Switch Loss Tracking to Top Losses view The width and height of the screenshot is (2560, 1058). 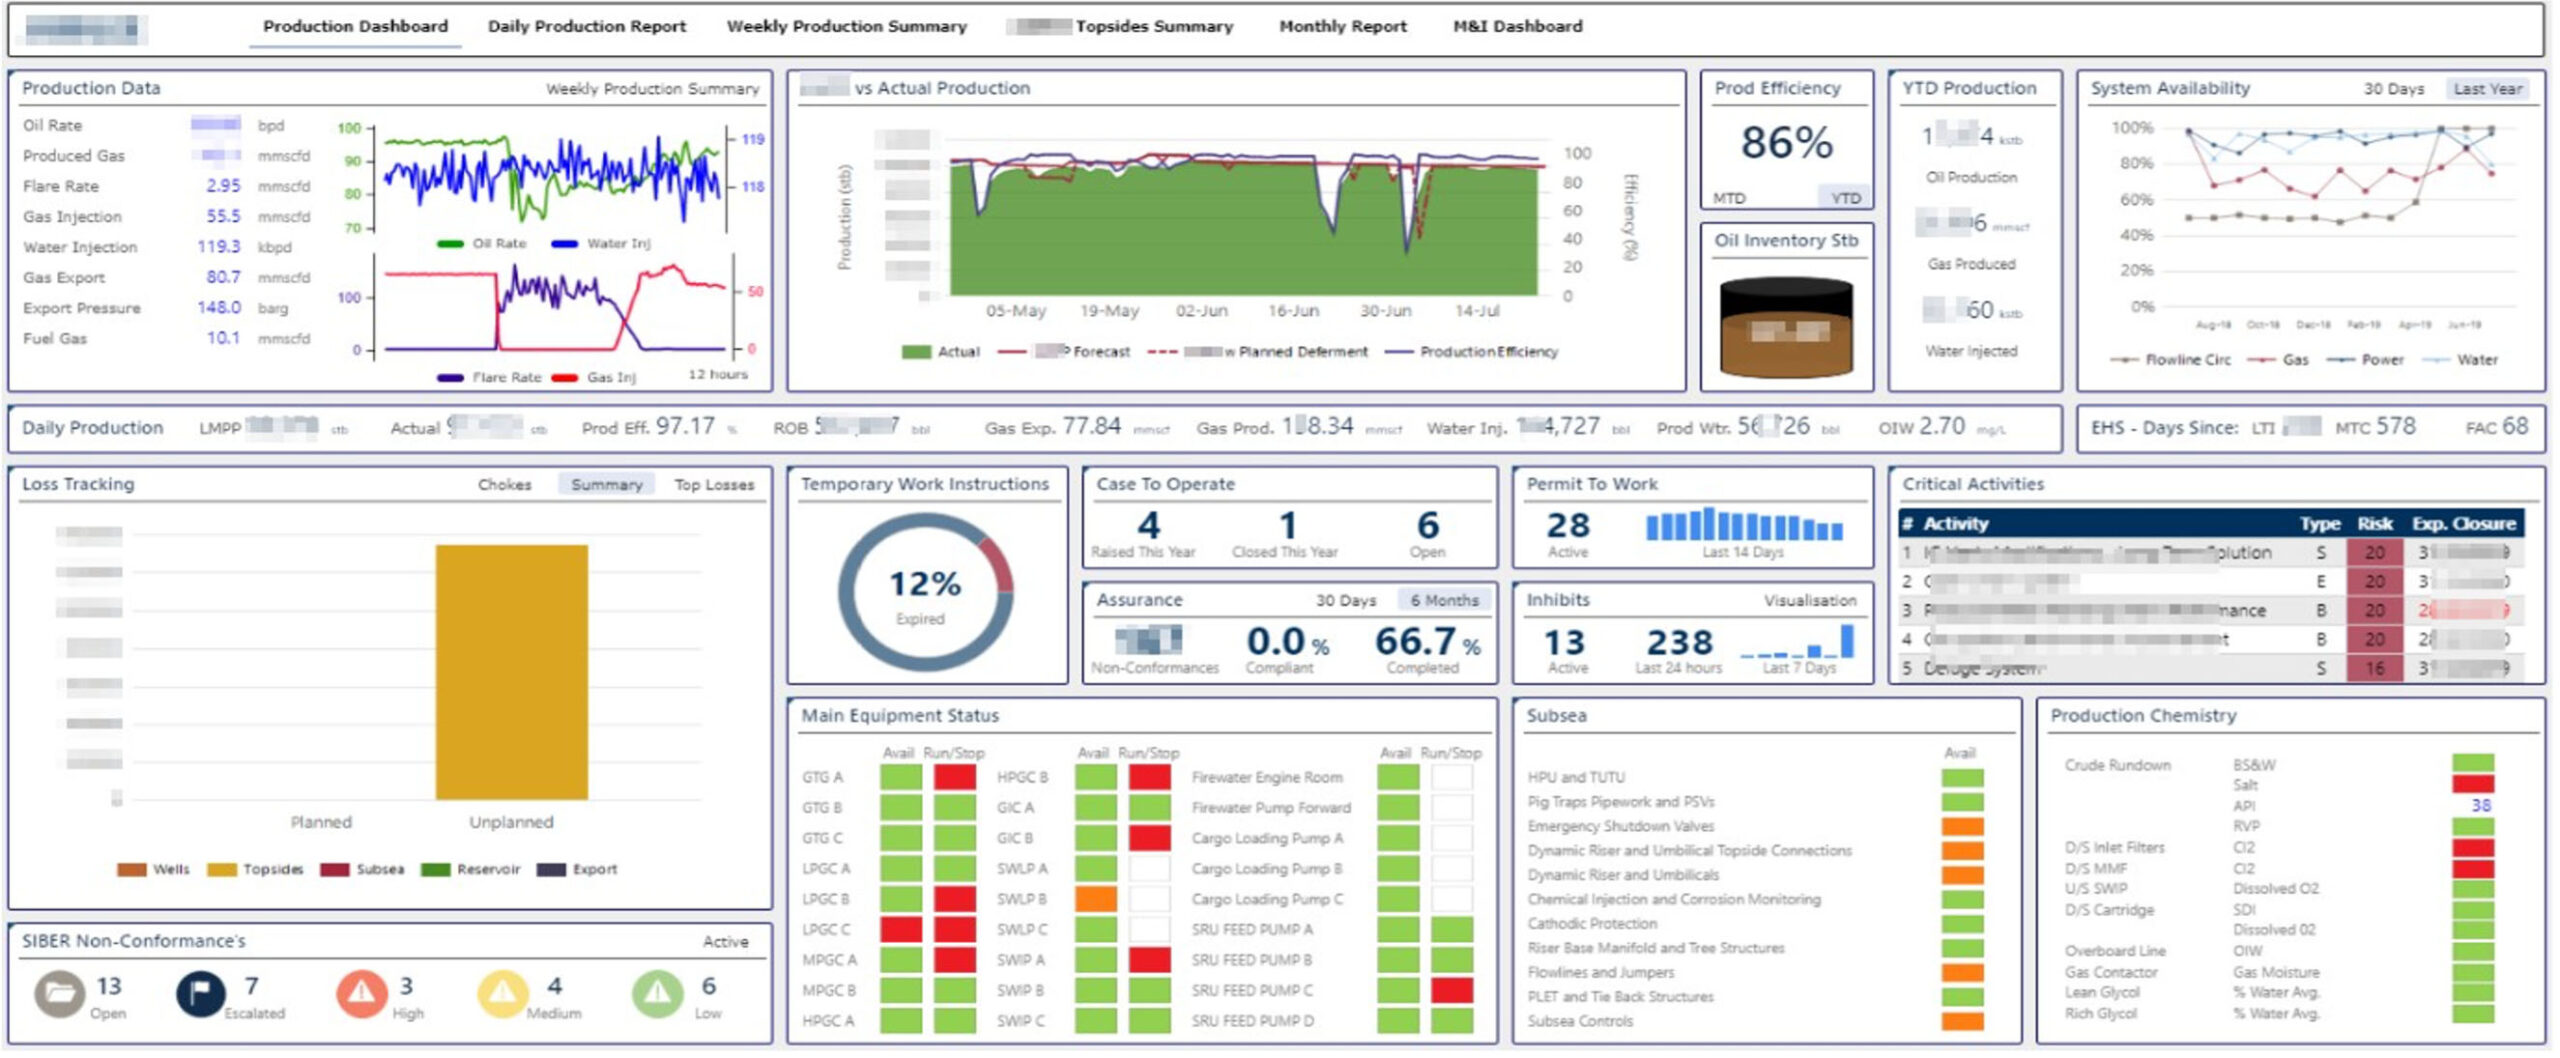coord(714,485)
